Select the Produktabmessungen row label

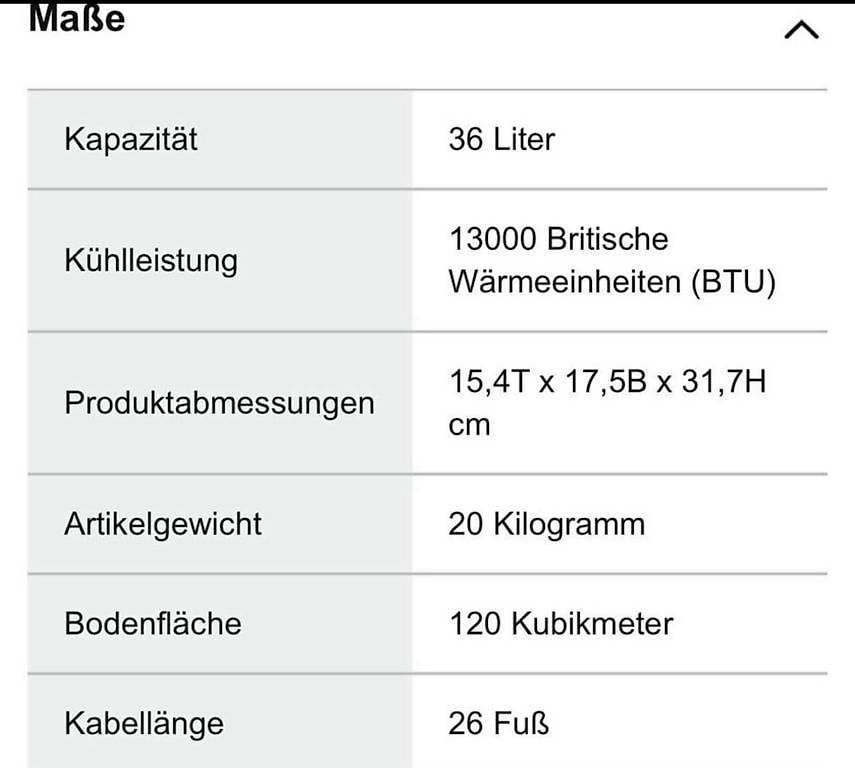pyautogui.click(x=219, y=404)
